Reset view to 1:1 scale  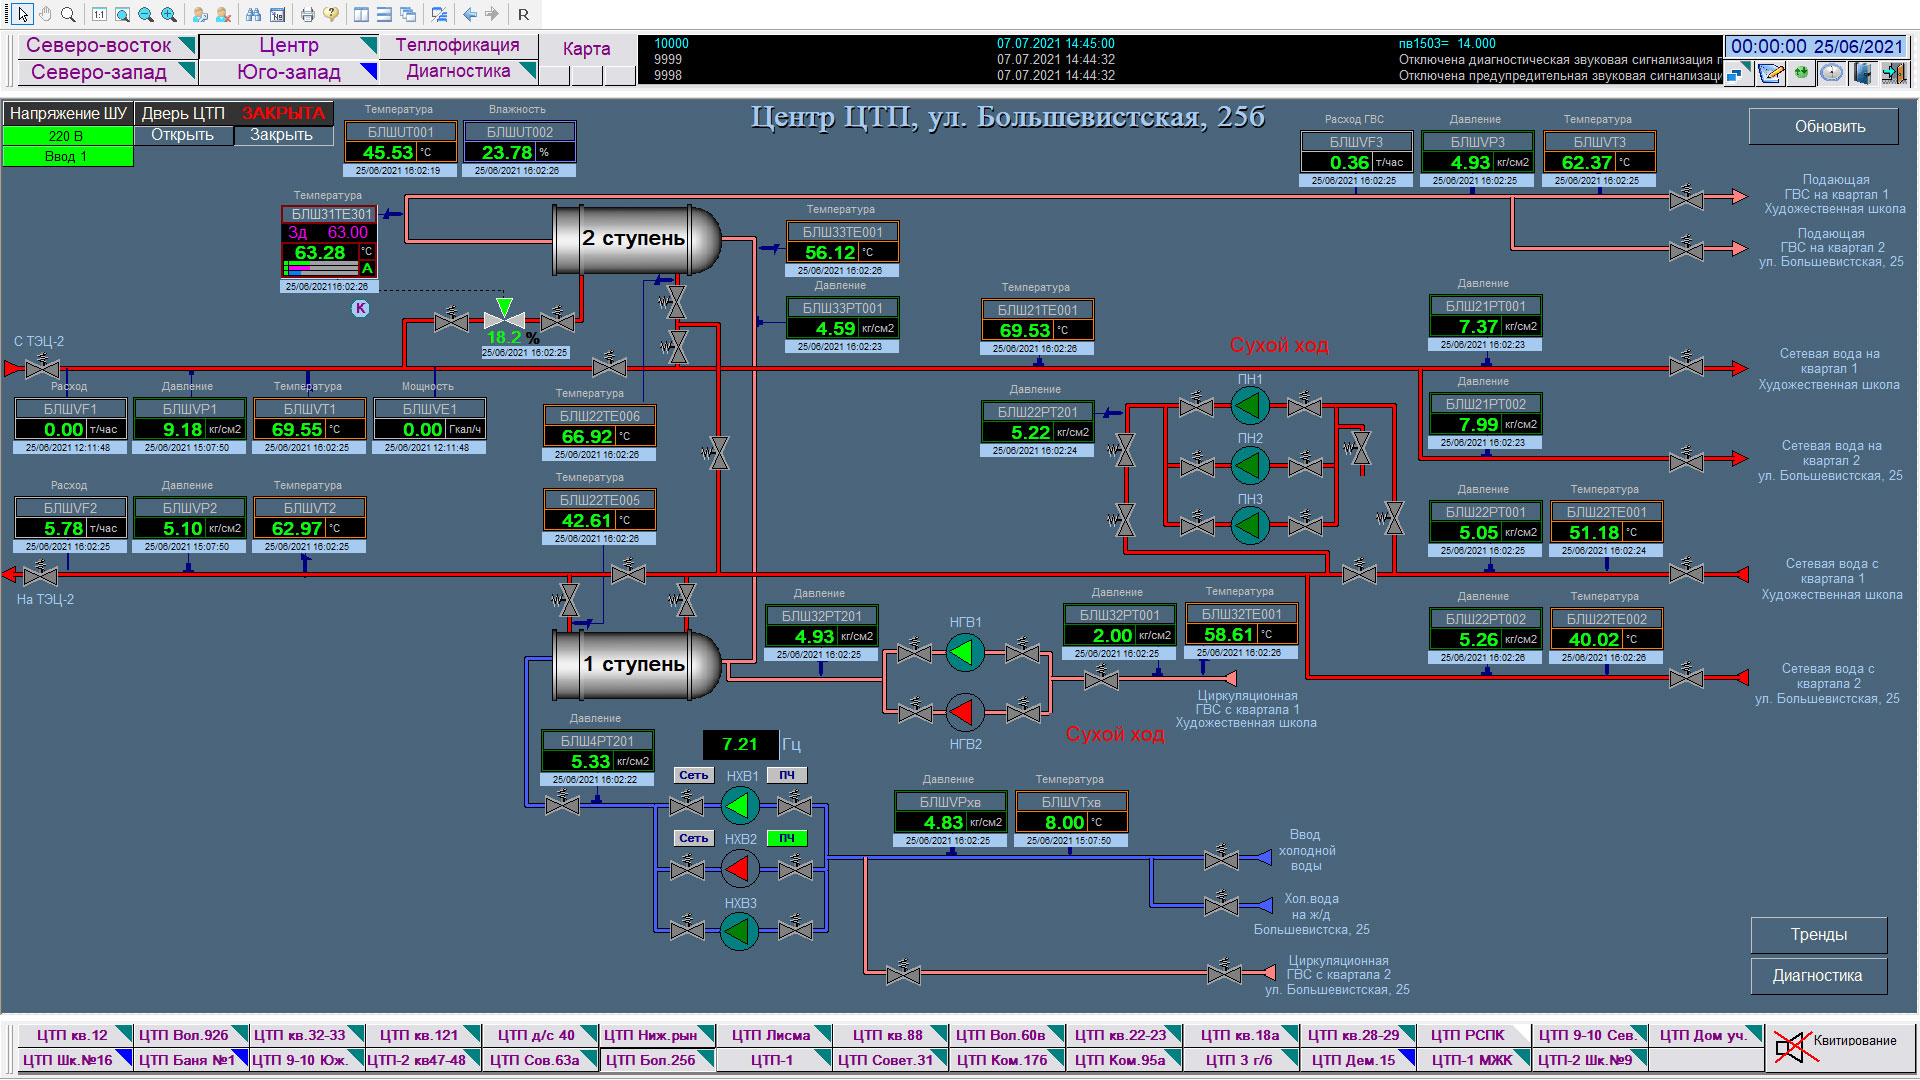(99, 14)
